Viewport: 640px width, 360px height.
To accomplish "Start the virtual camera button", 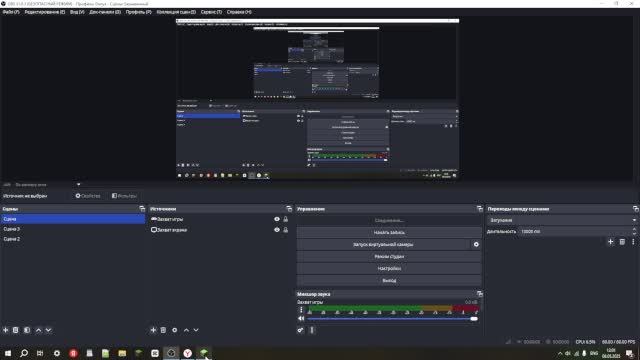I will tap(383, 244).
